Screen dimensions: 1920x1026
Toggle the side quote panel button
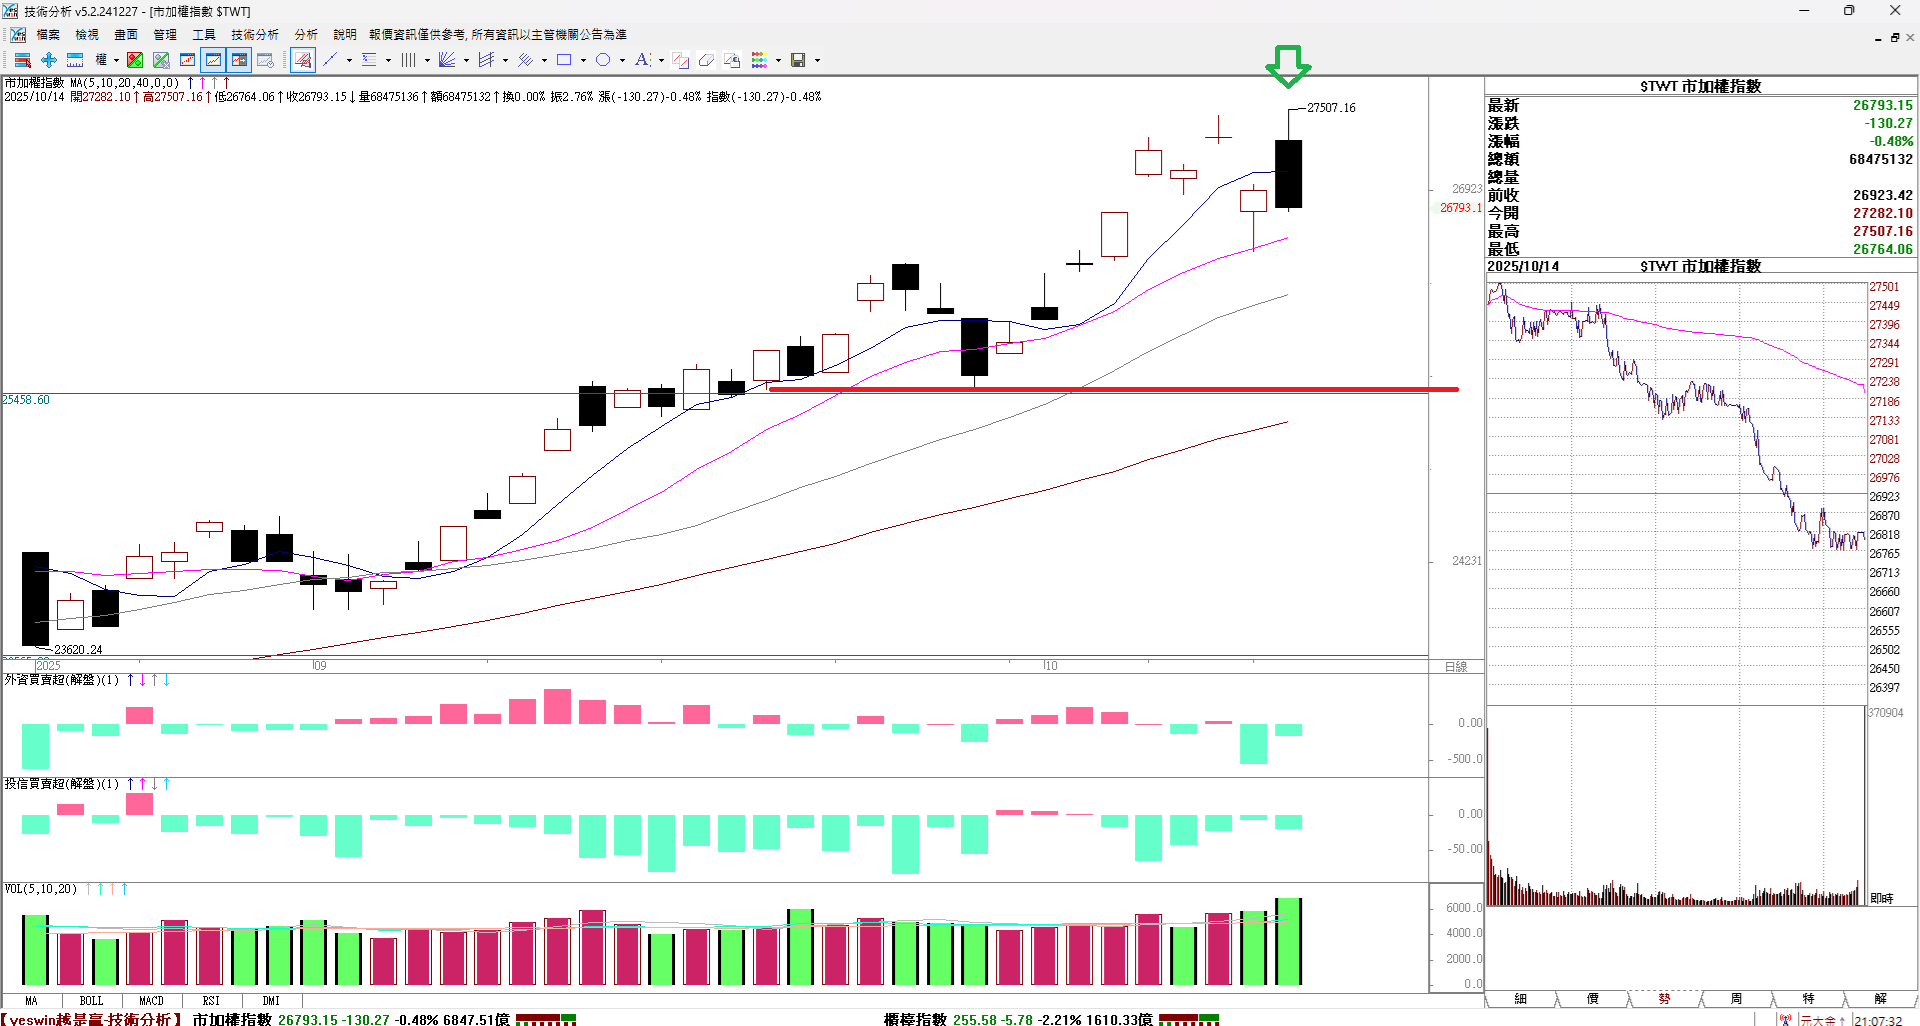[239, 60]
